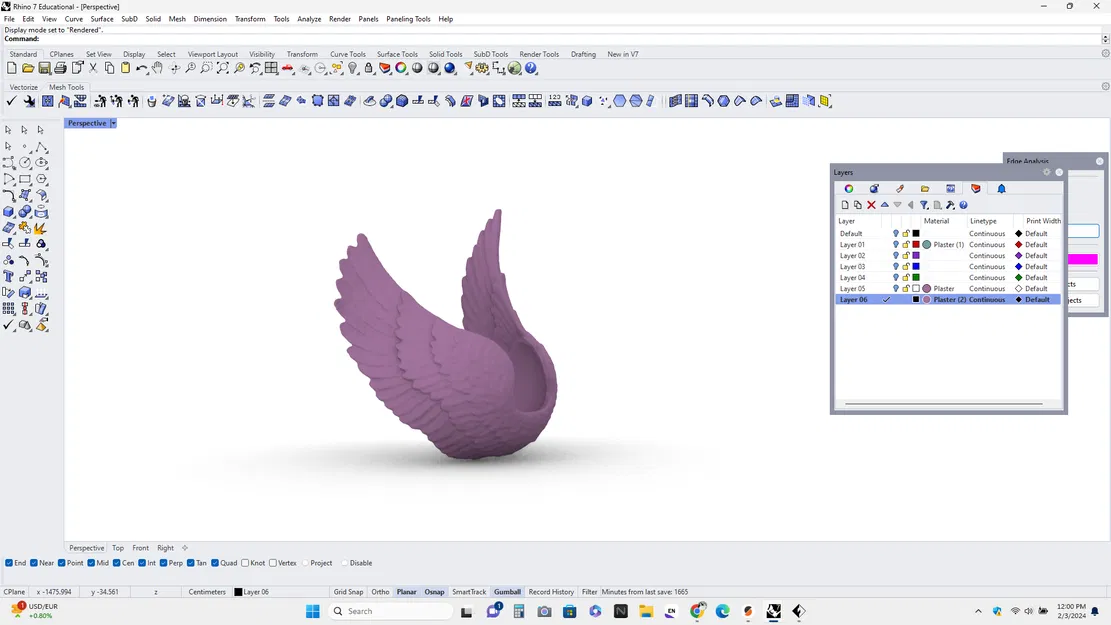Click the green color swatch of Layer 04
Viewport: 1111px width, 625px height.
pos(915,278)
